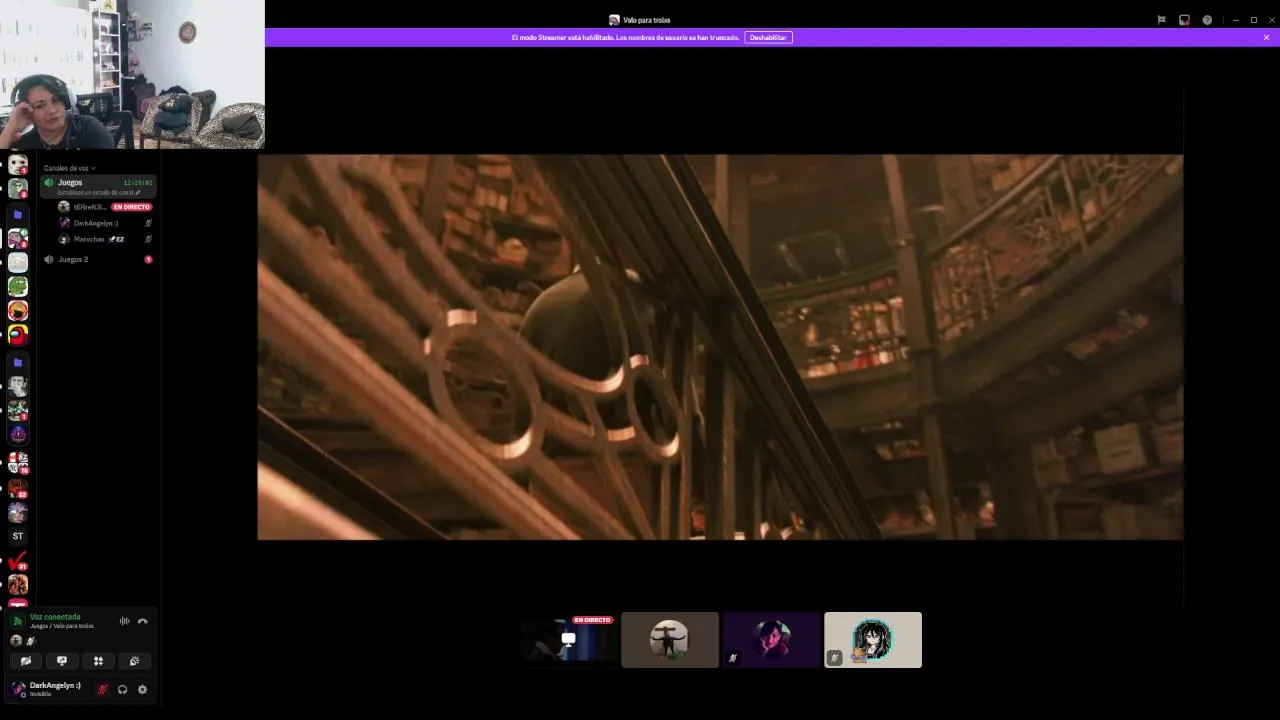1280x720 pixels.
Task: Open the help question mark icon
Action: (1207, 20)
